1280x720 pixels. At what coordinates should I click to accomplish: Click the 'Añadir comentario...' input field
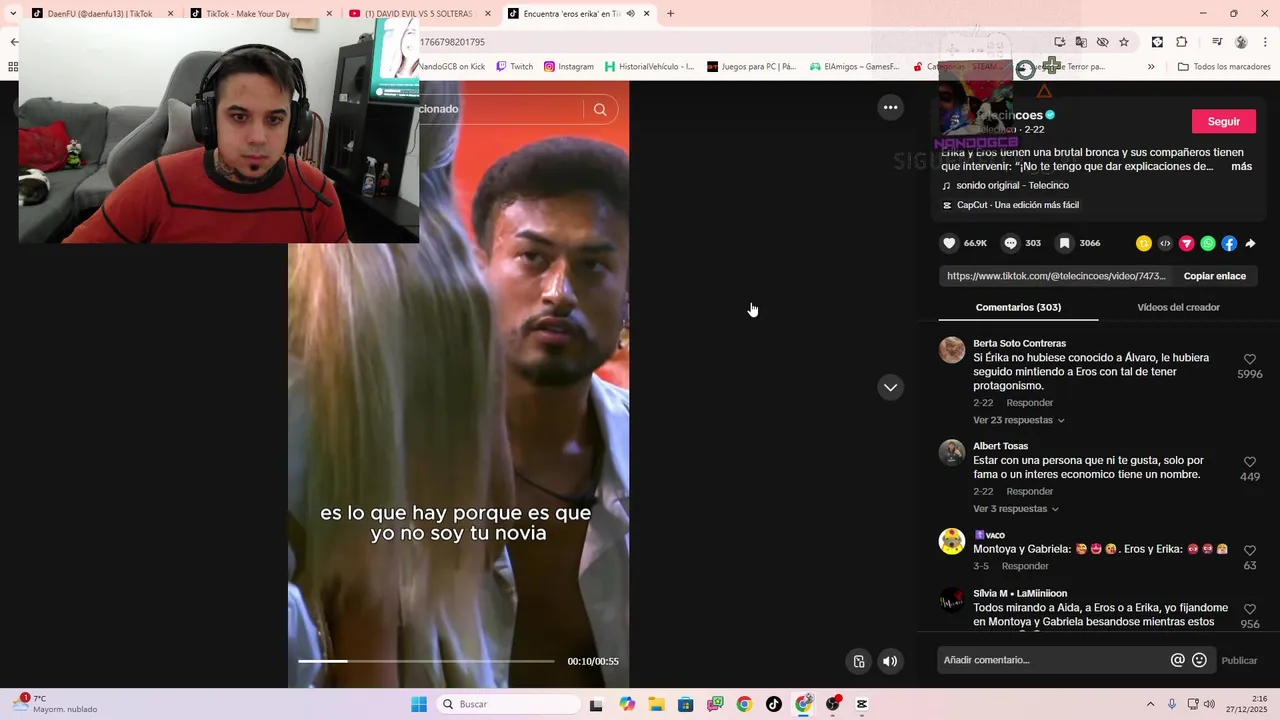pos(1054,660)
